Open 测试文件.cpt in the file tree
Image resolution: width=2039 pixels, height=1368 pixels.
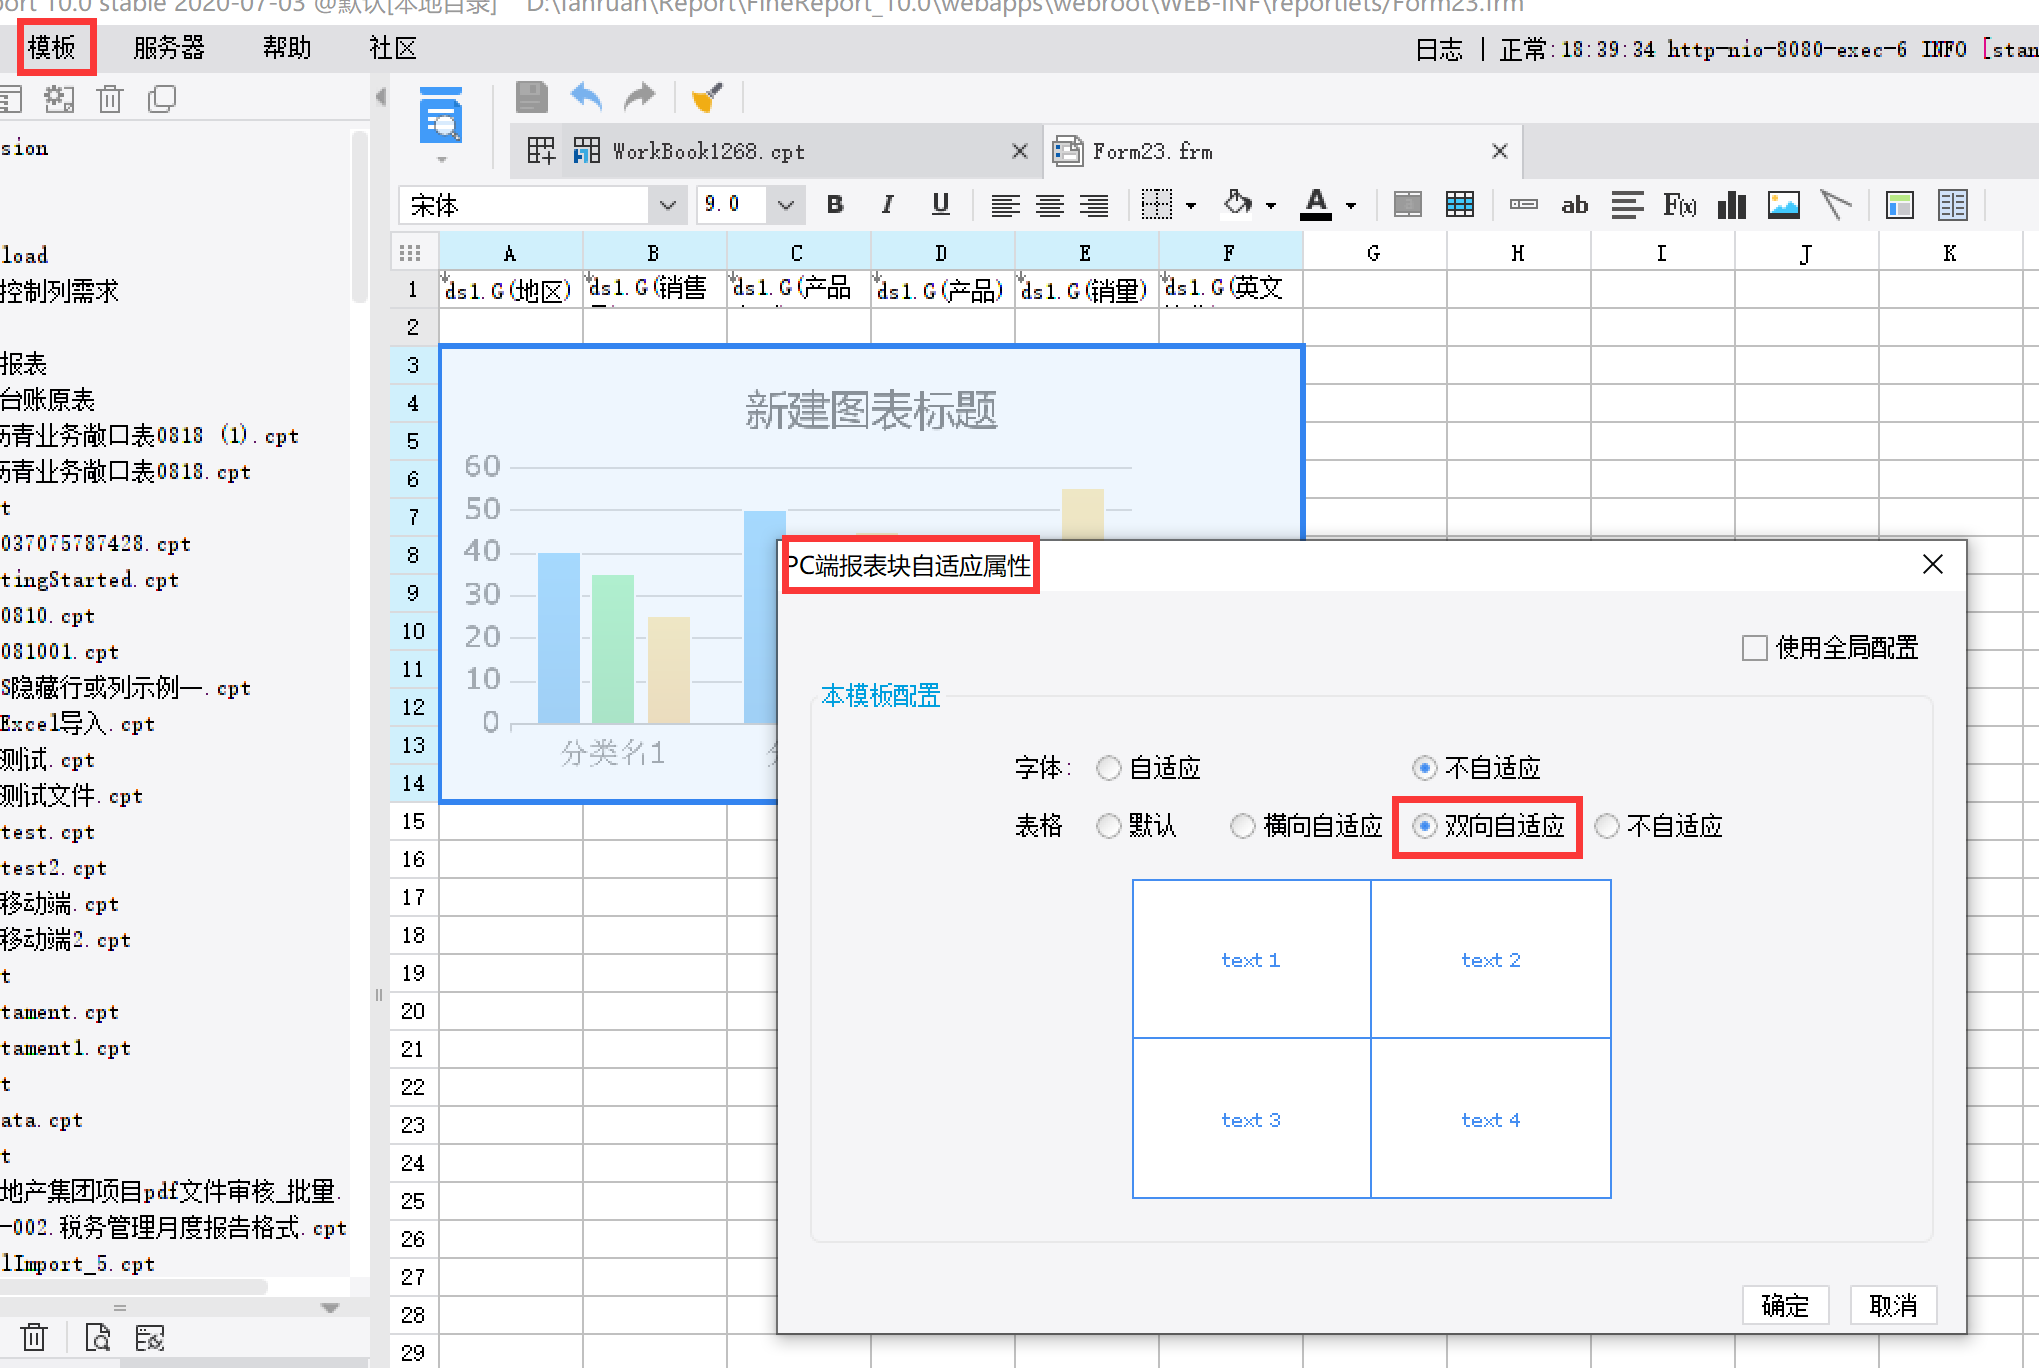point(72,796)
